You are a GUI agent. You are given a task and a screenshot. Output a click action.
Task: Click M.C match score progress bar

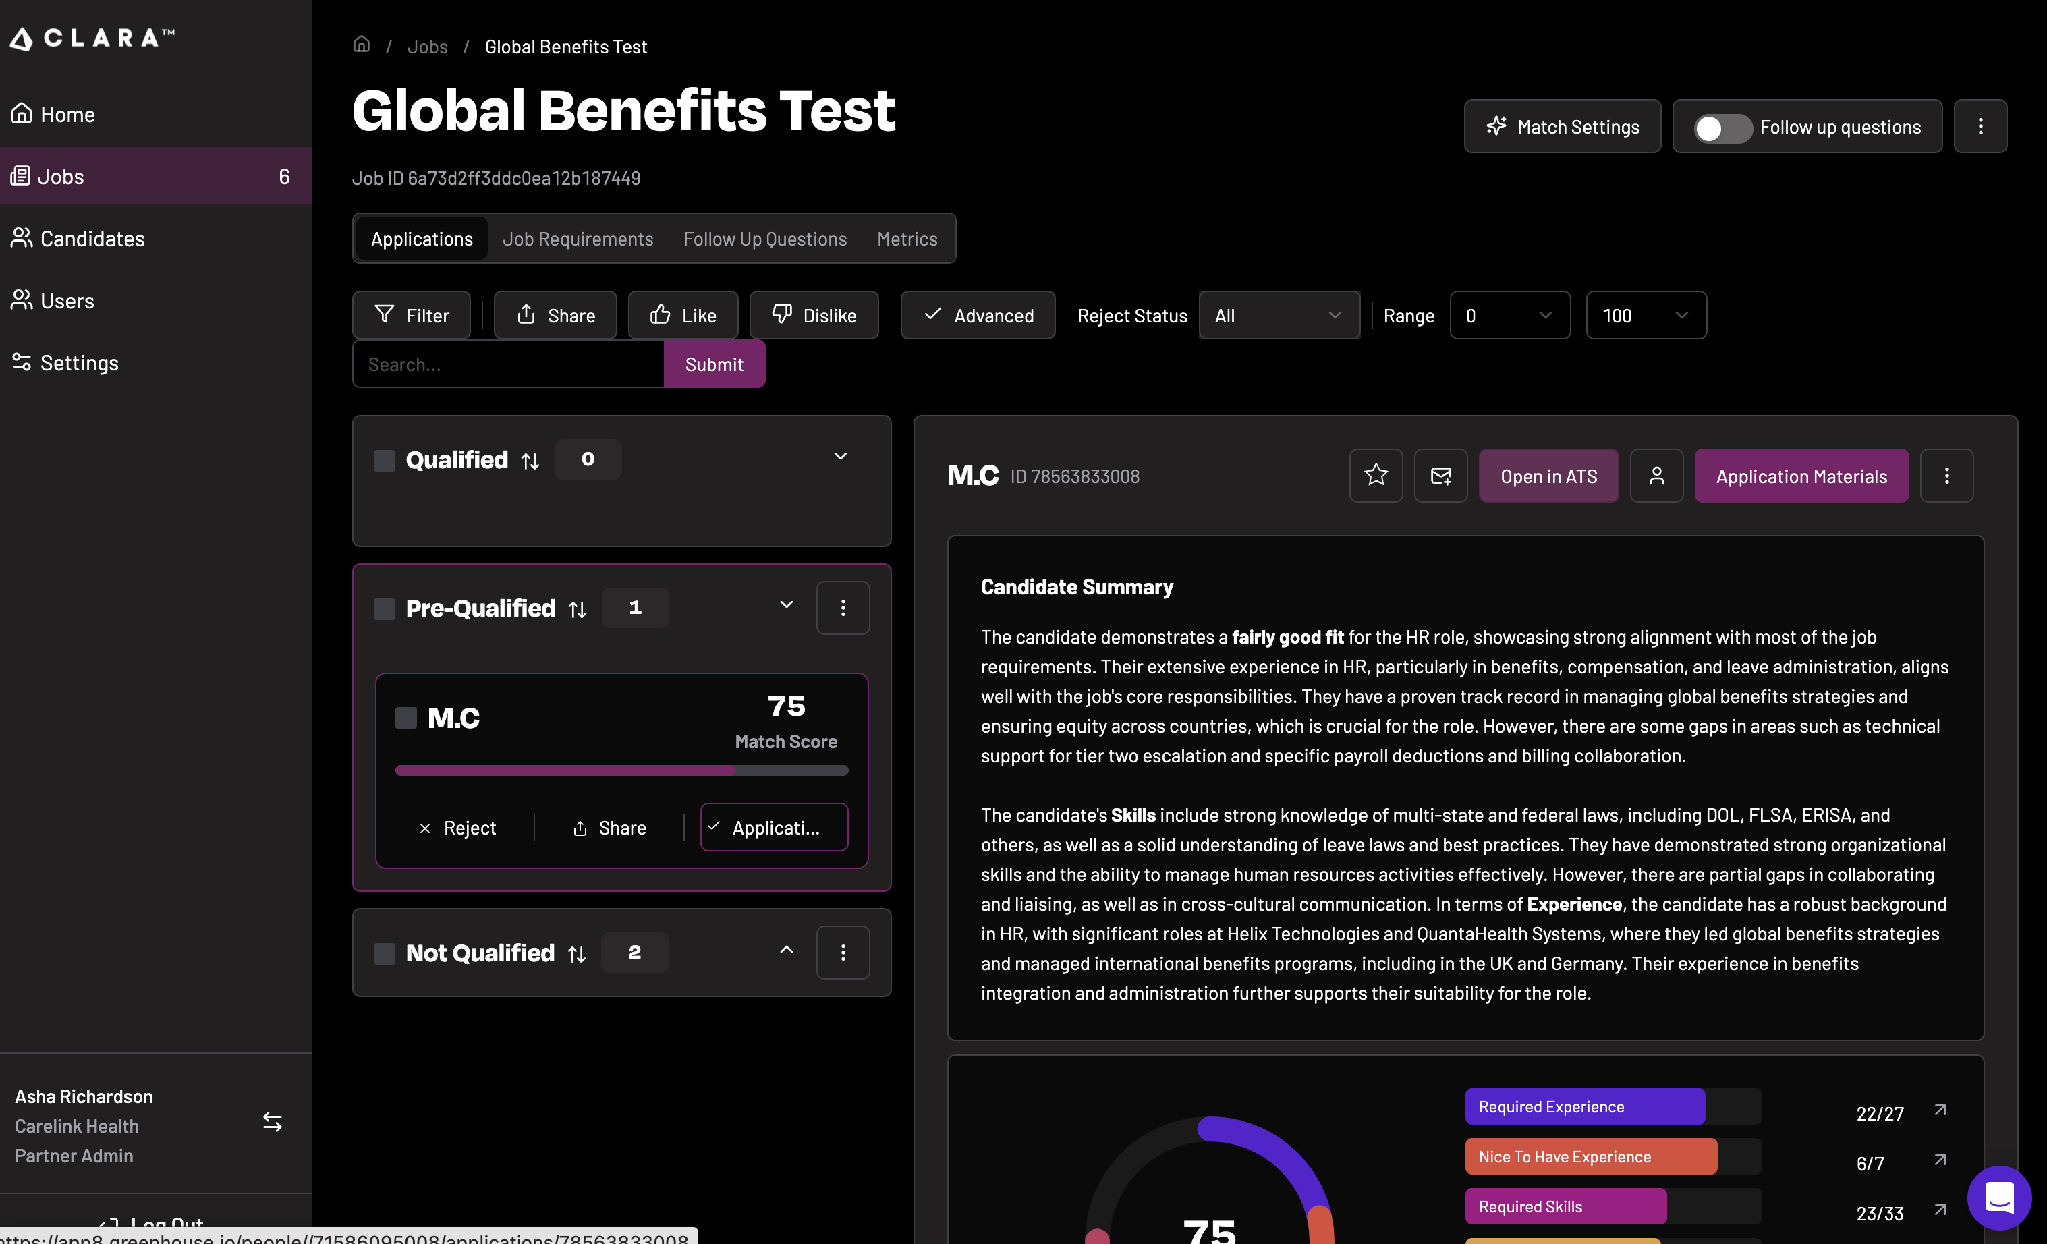tap(622, 771)
